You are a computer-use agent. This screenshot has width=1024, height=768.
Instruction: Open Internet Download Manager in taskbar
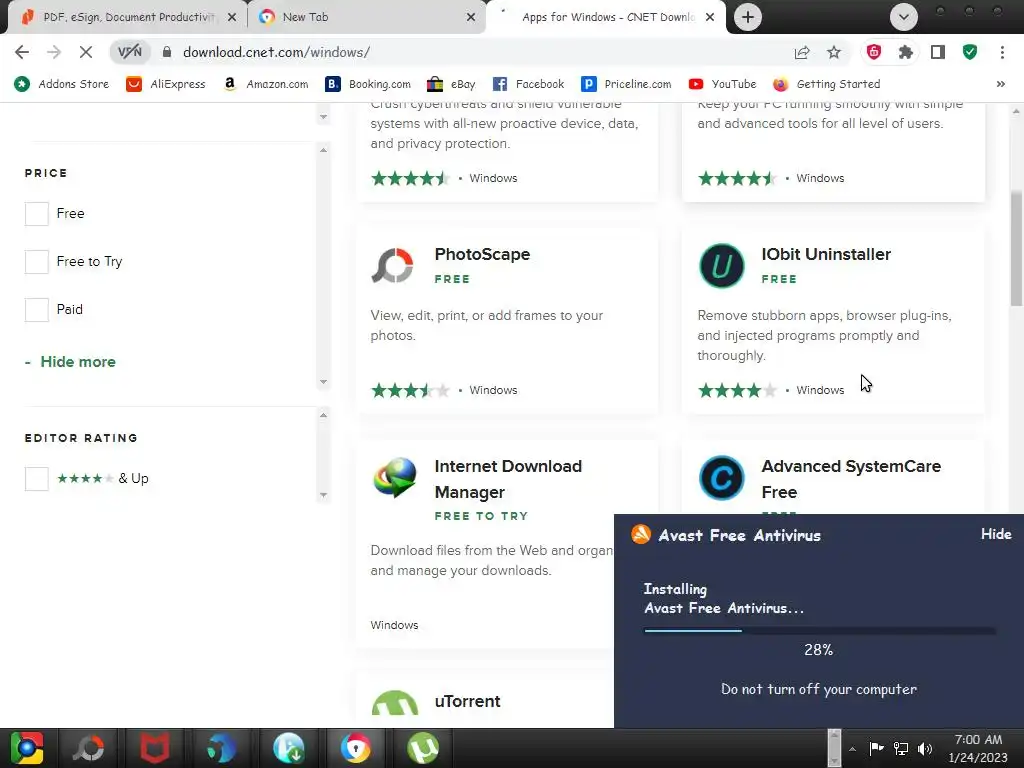click(289, 748)
